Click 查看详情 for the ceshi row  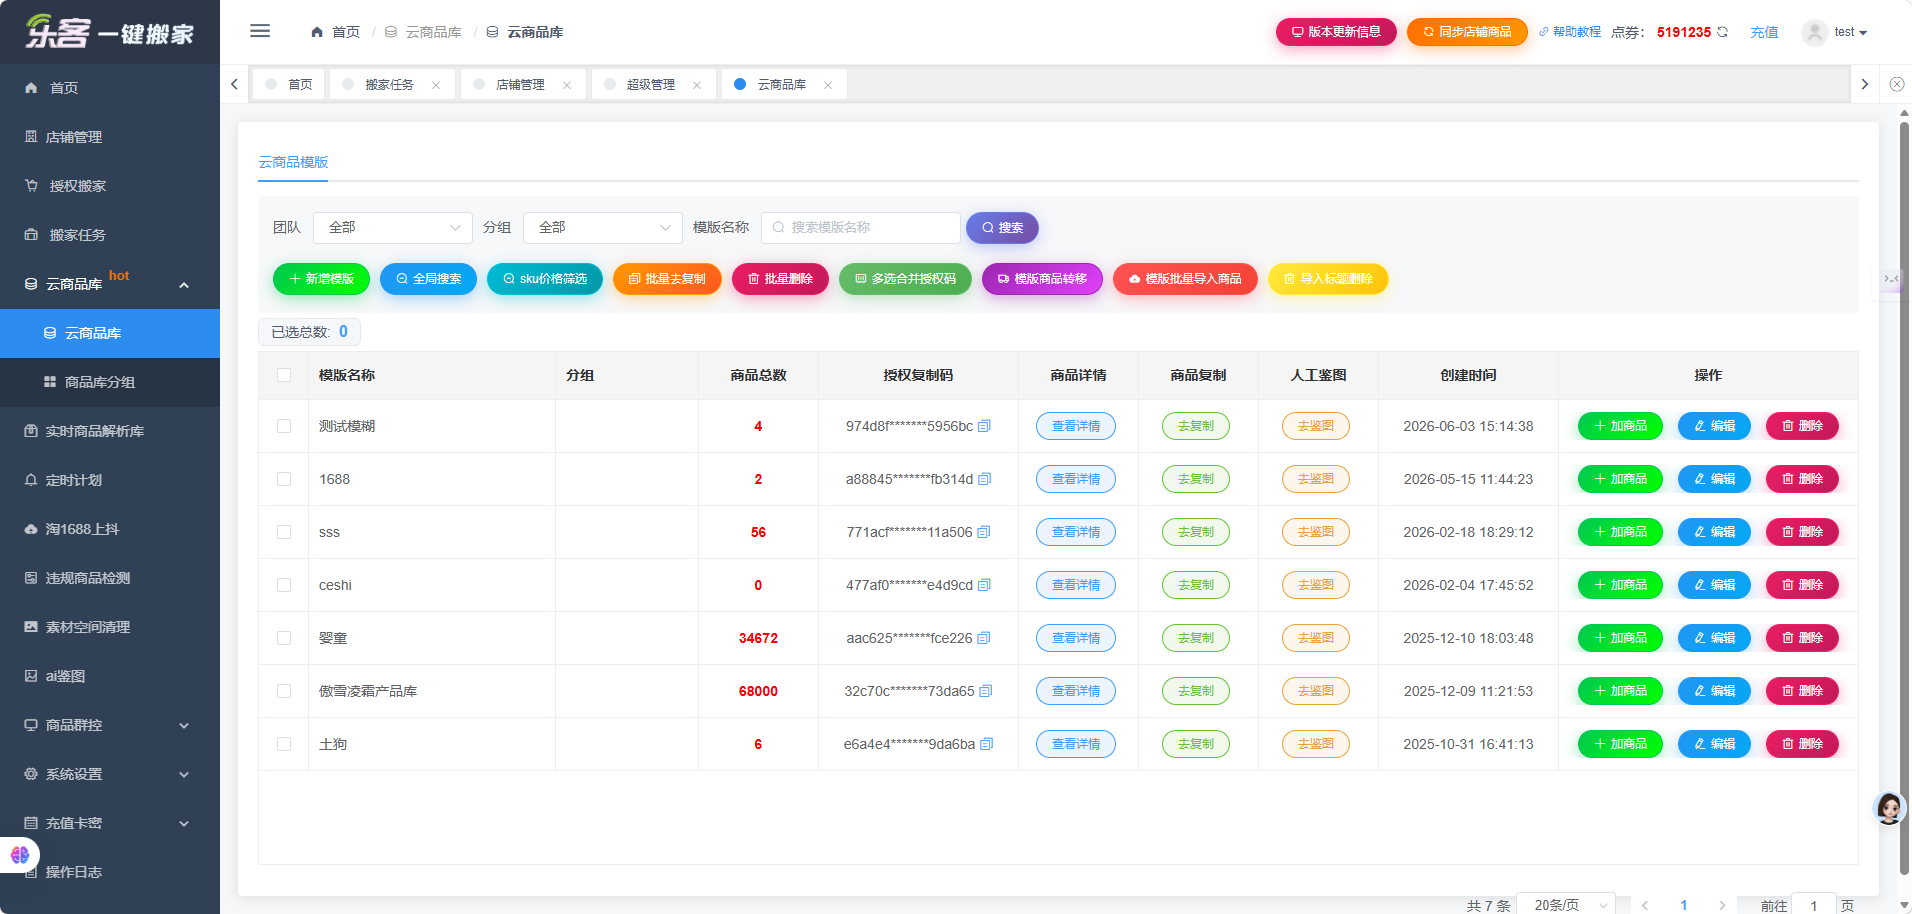coord(1076,585)
